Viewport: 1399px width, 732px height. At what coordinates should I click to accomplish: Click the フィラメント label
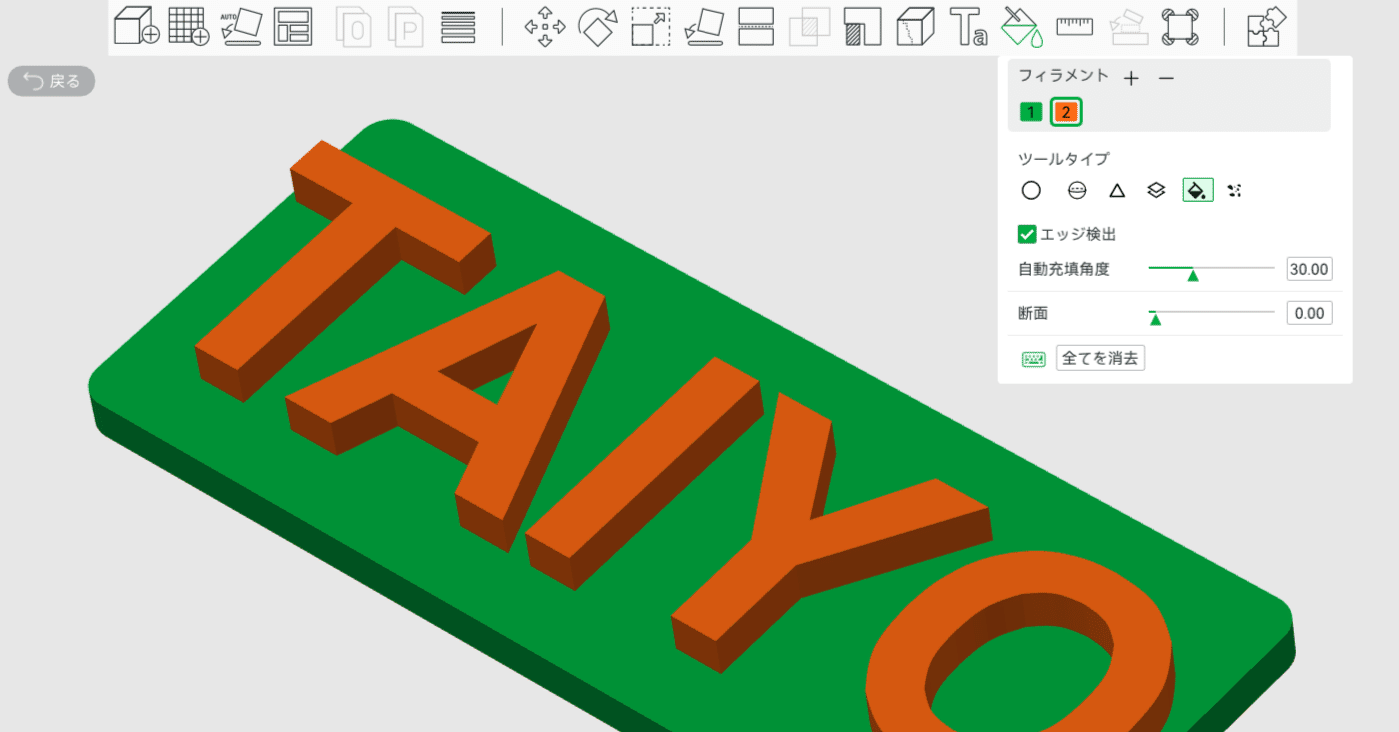[1063, 76]
